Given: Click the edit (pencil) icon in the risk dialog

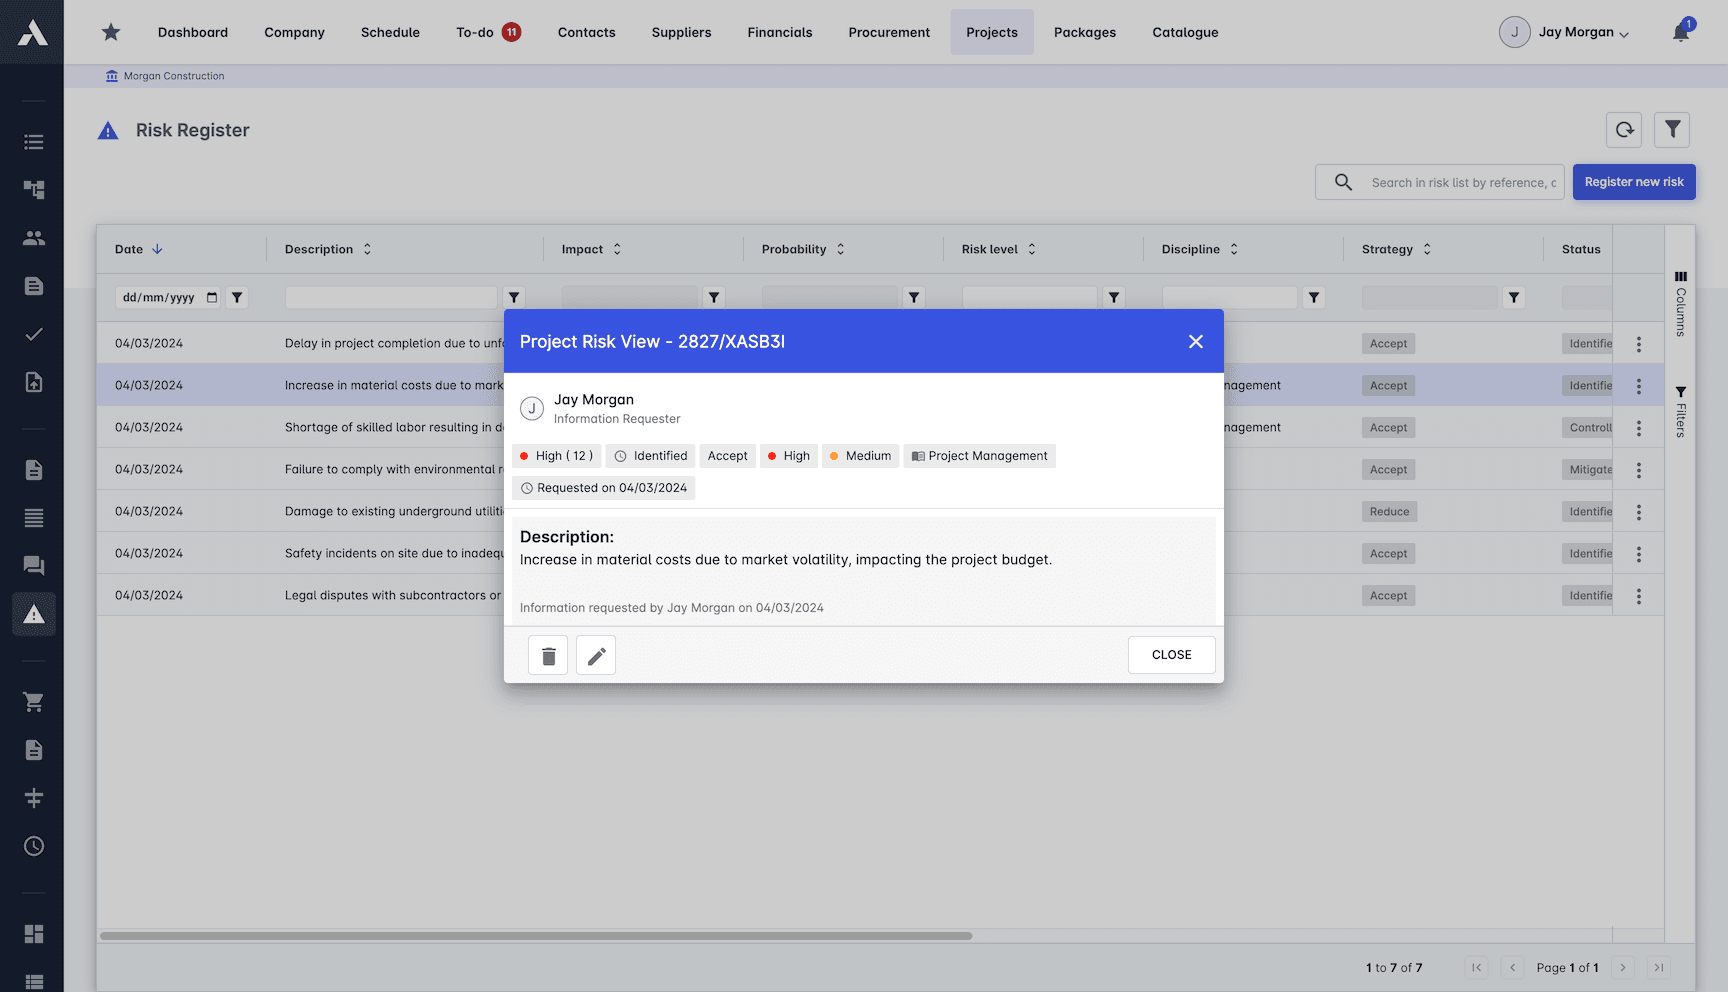Looking at the screenshot, I should pyautogui.click(x=595, y=655).
